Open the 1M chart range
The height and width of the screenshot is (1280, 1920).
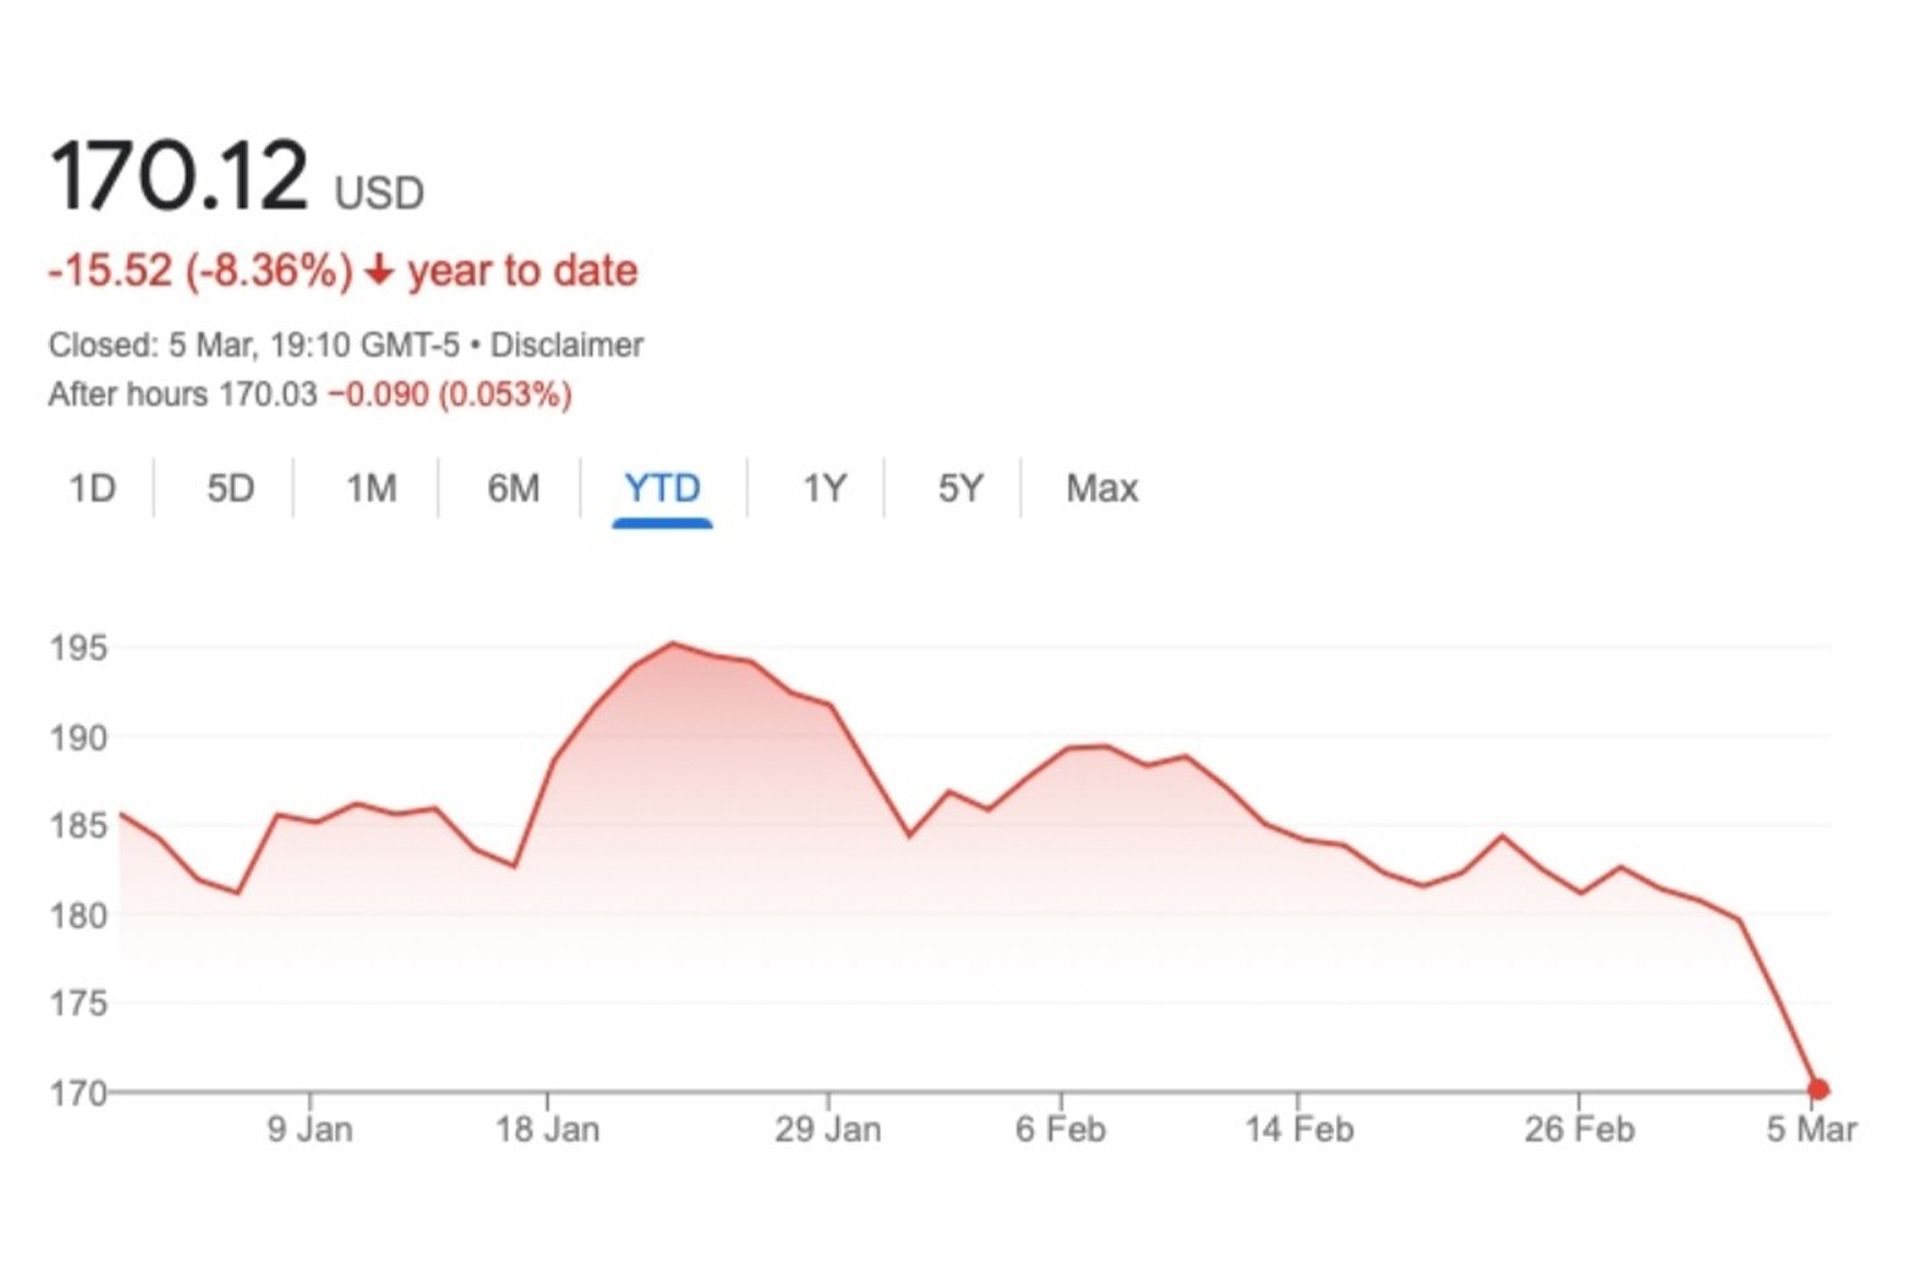point(371,489)
